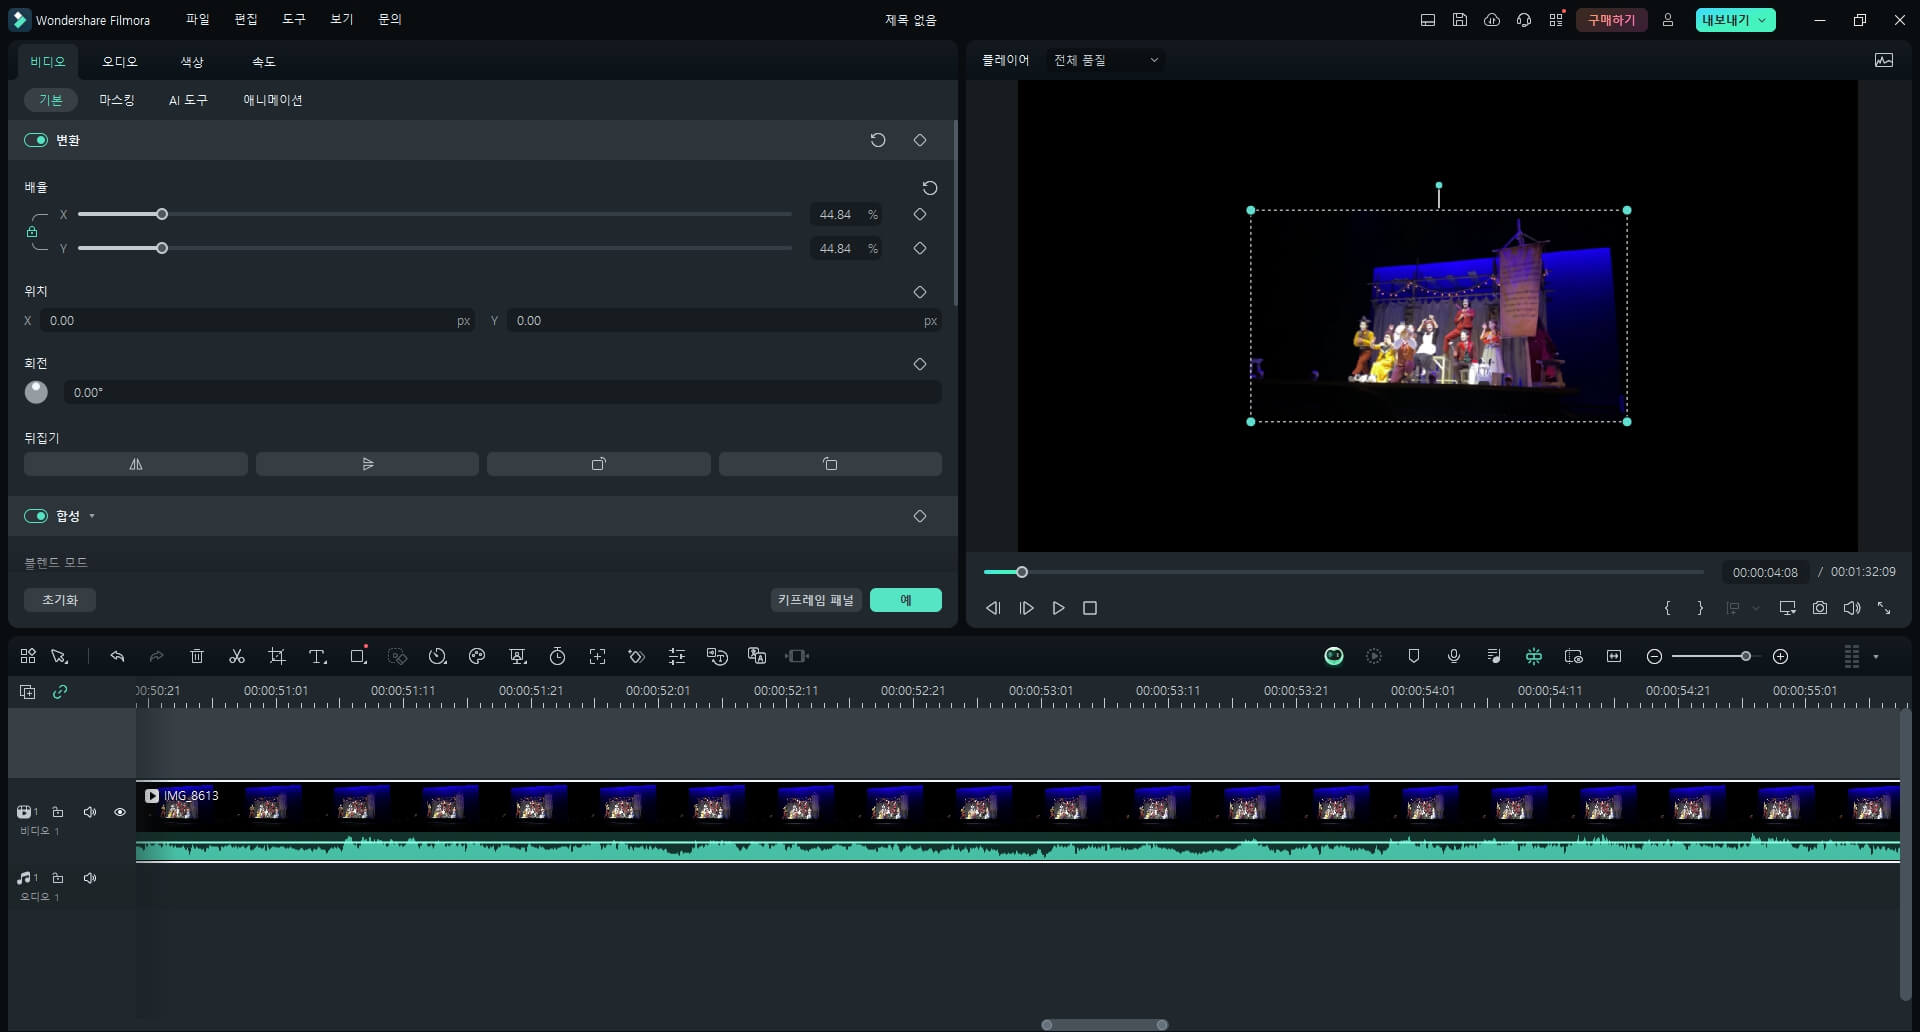Take a snapshot with camera icon
This screenshot has height=1032, width=1920.
coord(1820,608)
